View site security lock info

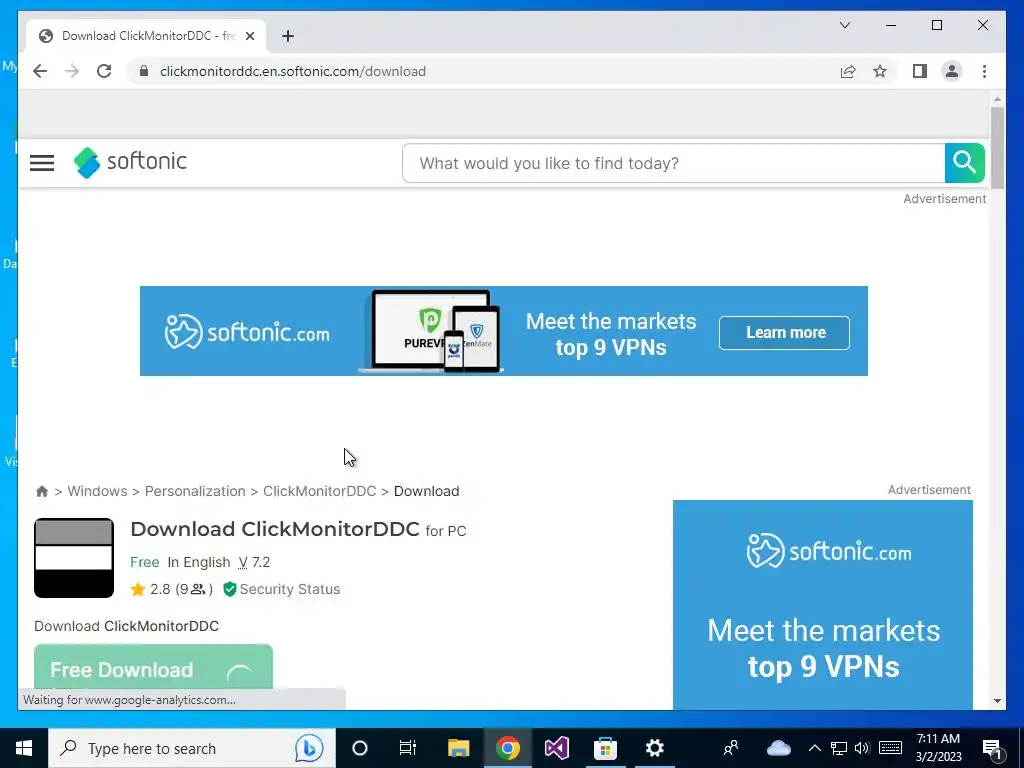(144, 71)
